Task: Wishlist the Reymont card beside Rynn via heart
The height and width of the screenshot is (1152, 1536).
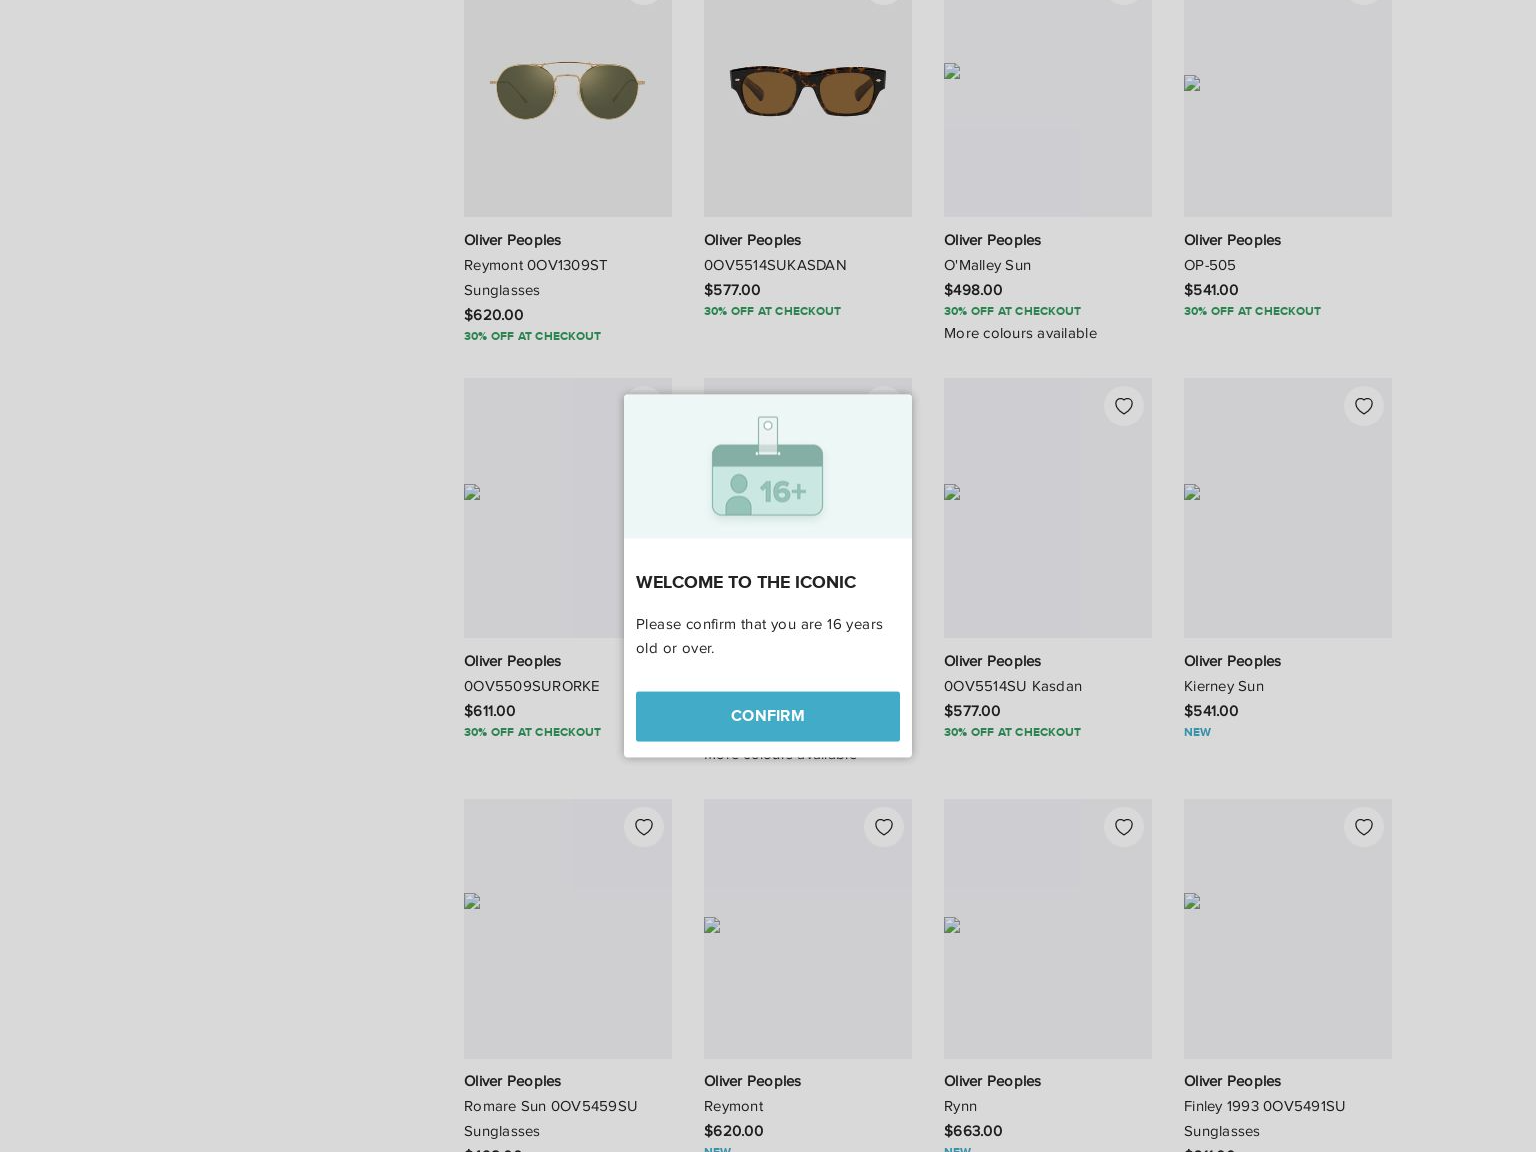Action: coord(884,827)
